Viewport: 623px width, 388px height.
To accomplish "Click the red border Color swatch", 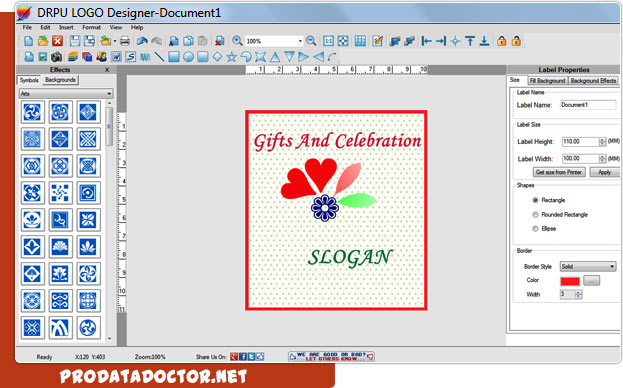I will tap(570, 281).
